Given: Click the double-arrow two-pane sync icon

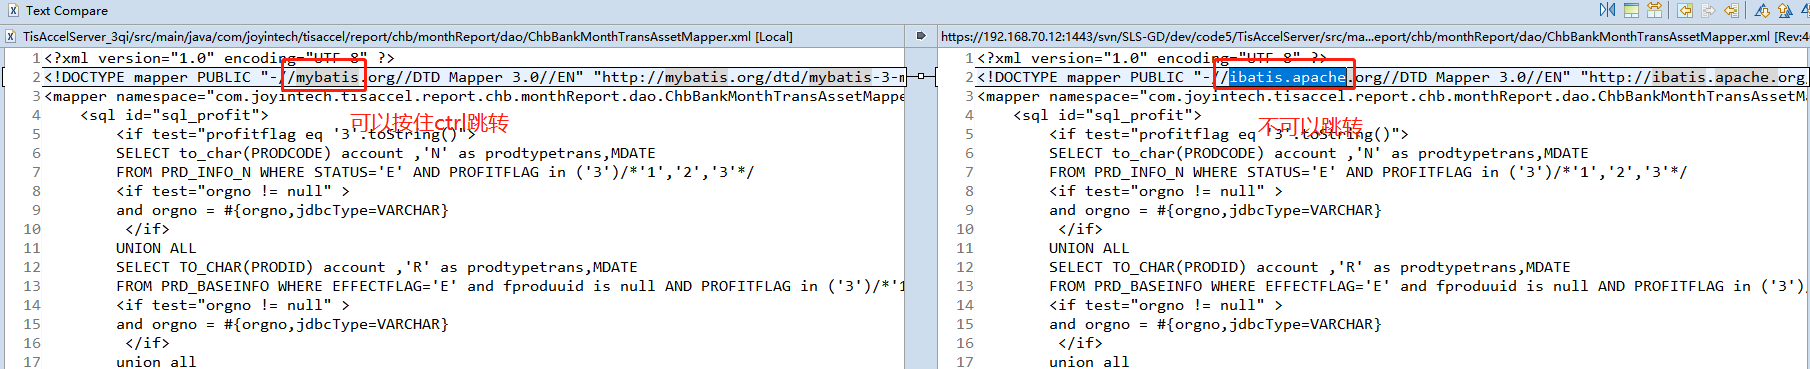Looking at the screenshot, I should [1655, 10].
